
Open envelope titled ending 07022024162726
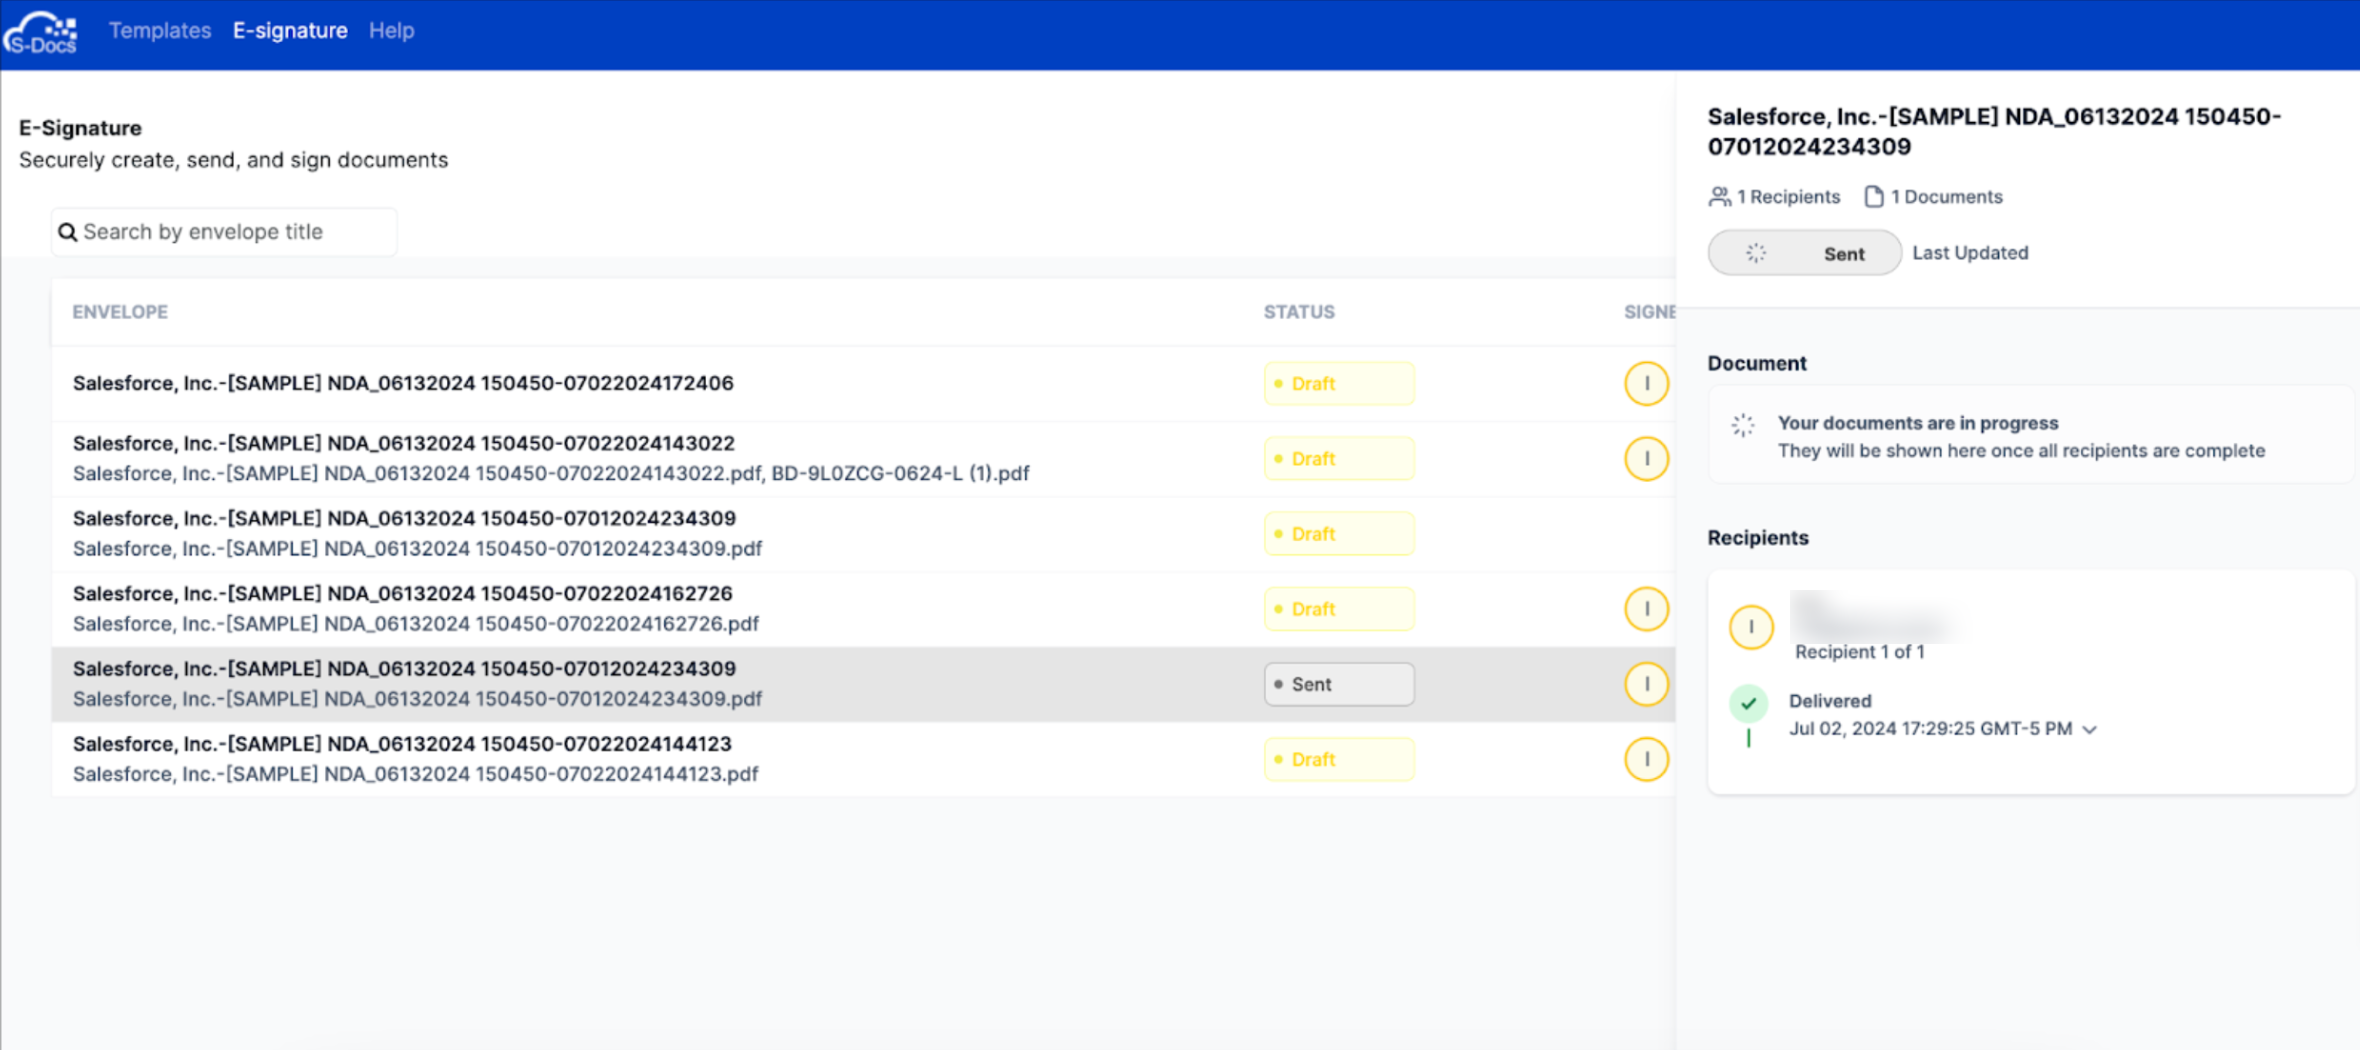pos(403,593)
